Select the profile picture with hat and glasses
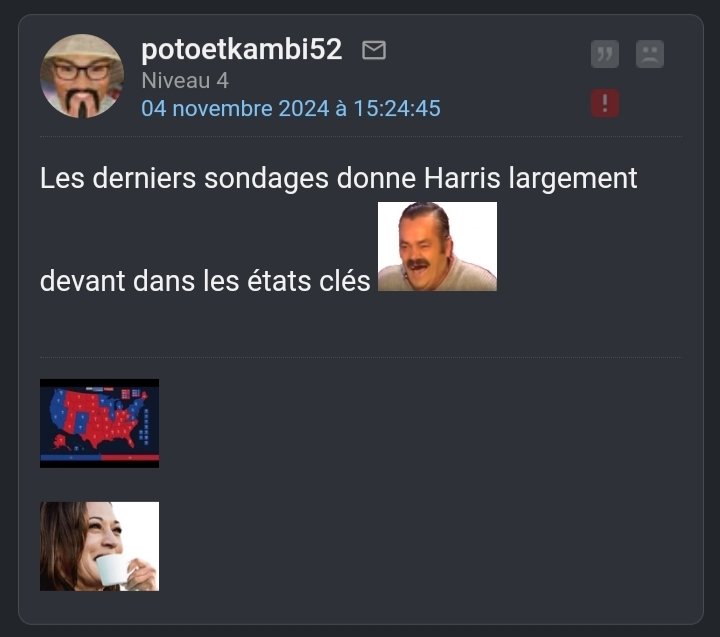The width and height of the screenshot is (720, 637). pyautogui.click(x=82, y=76)
